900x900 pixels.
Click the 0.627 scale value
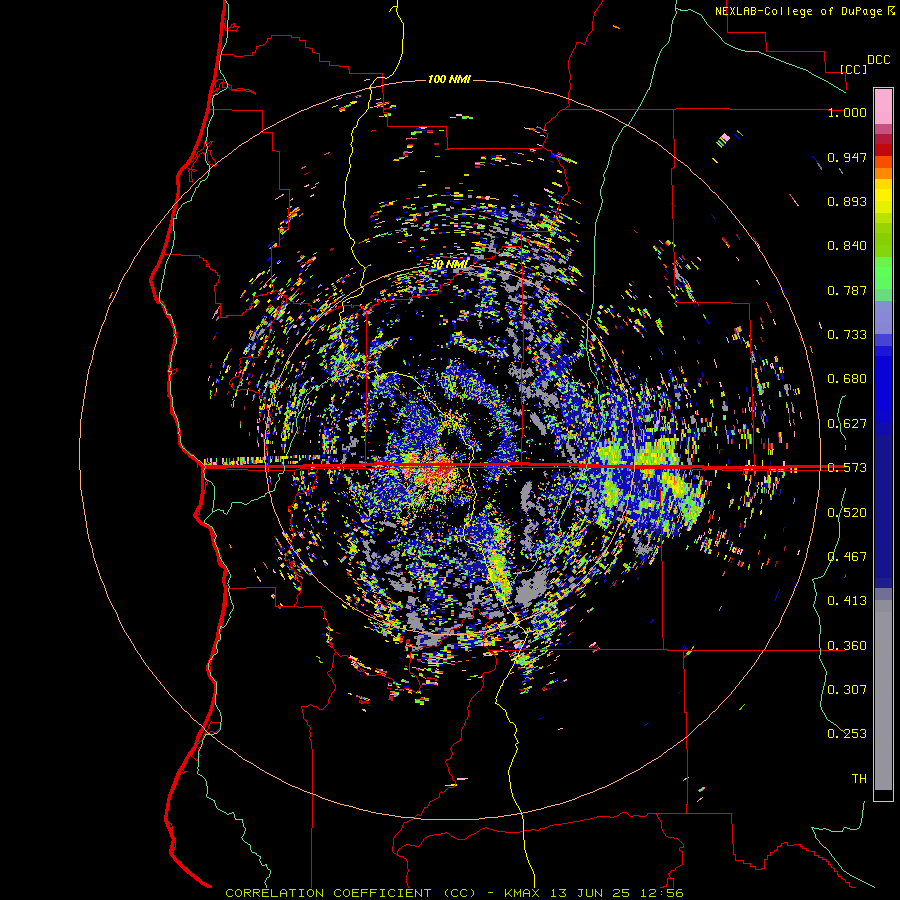[847, 424]
